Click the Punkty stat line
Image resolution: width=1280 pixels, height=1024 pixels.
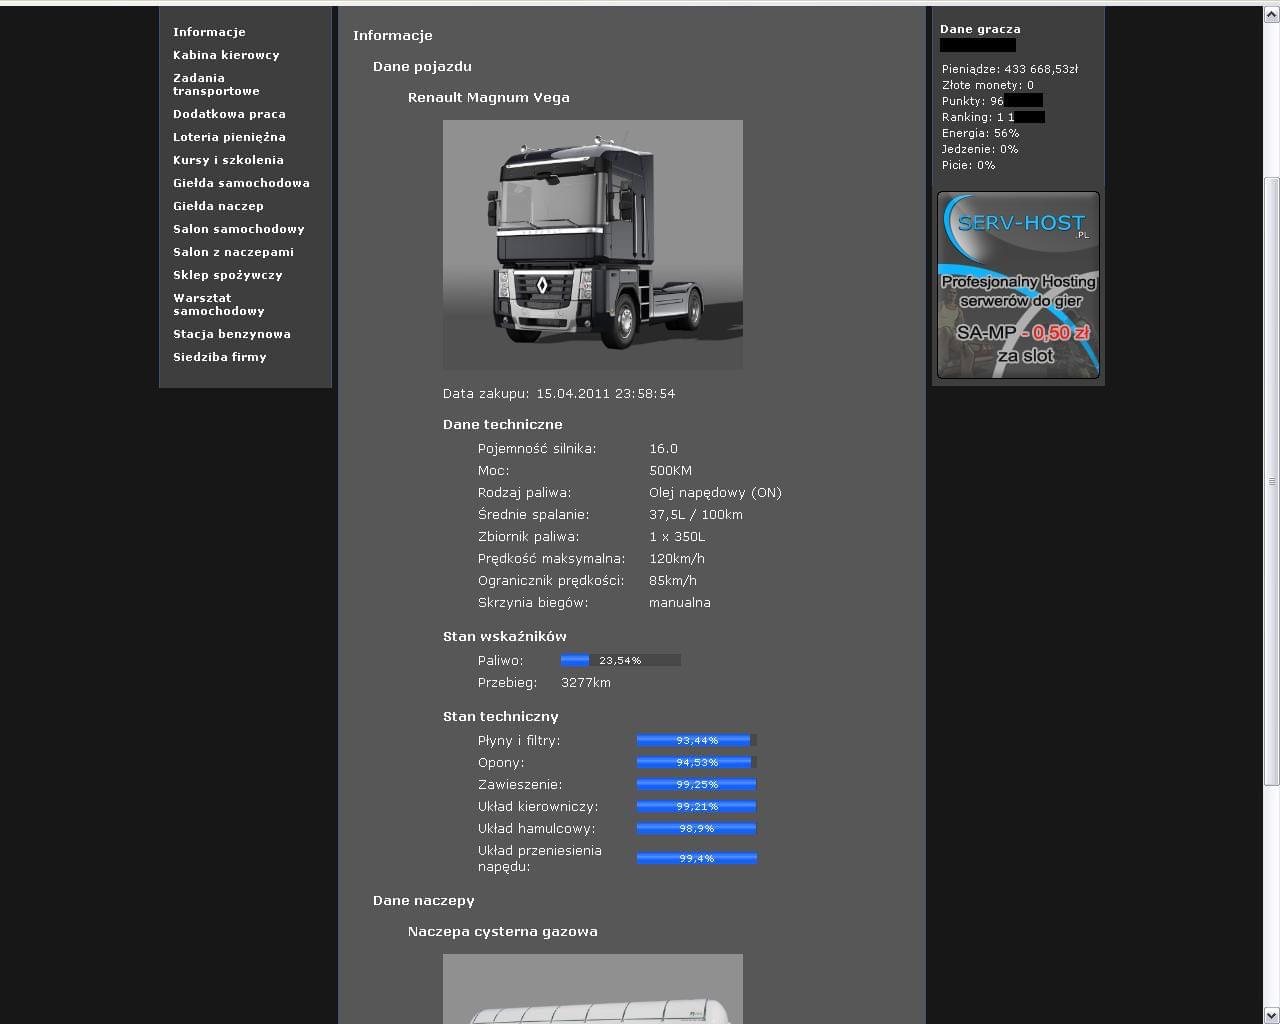992,101
